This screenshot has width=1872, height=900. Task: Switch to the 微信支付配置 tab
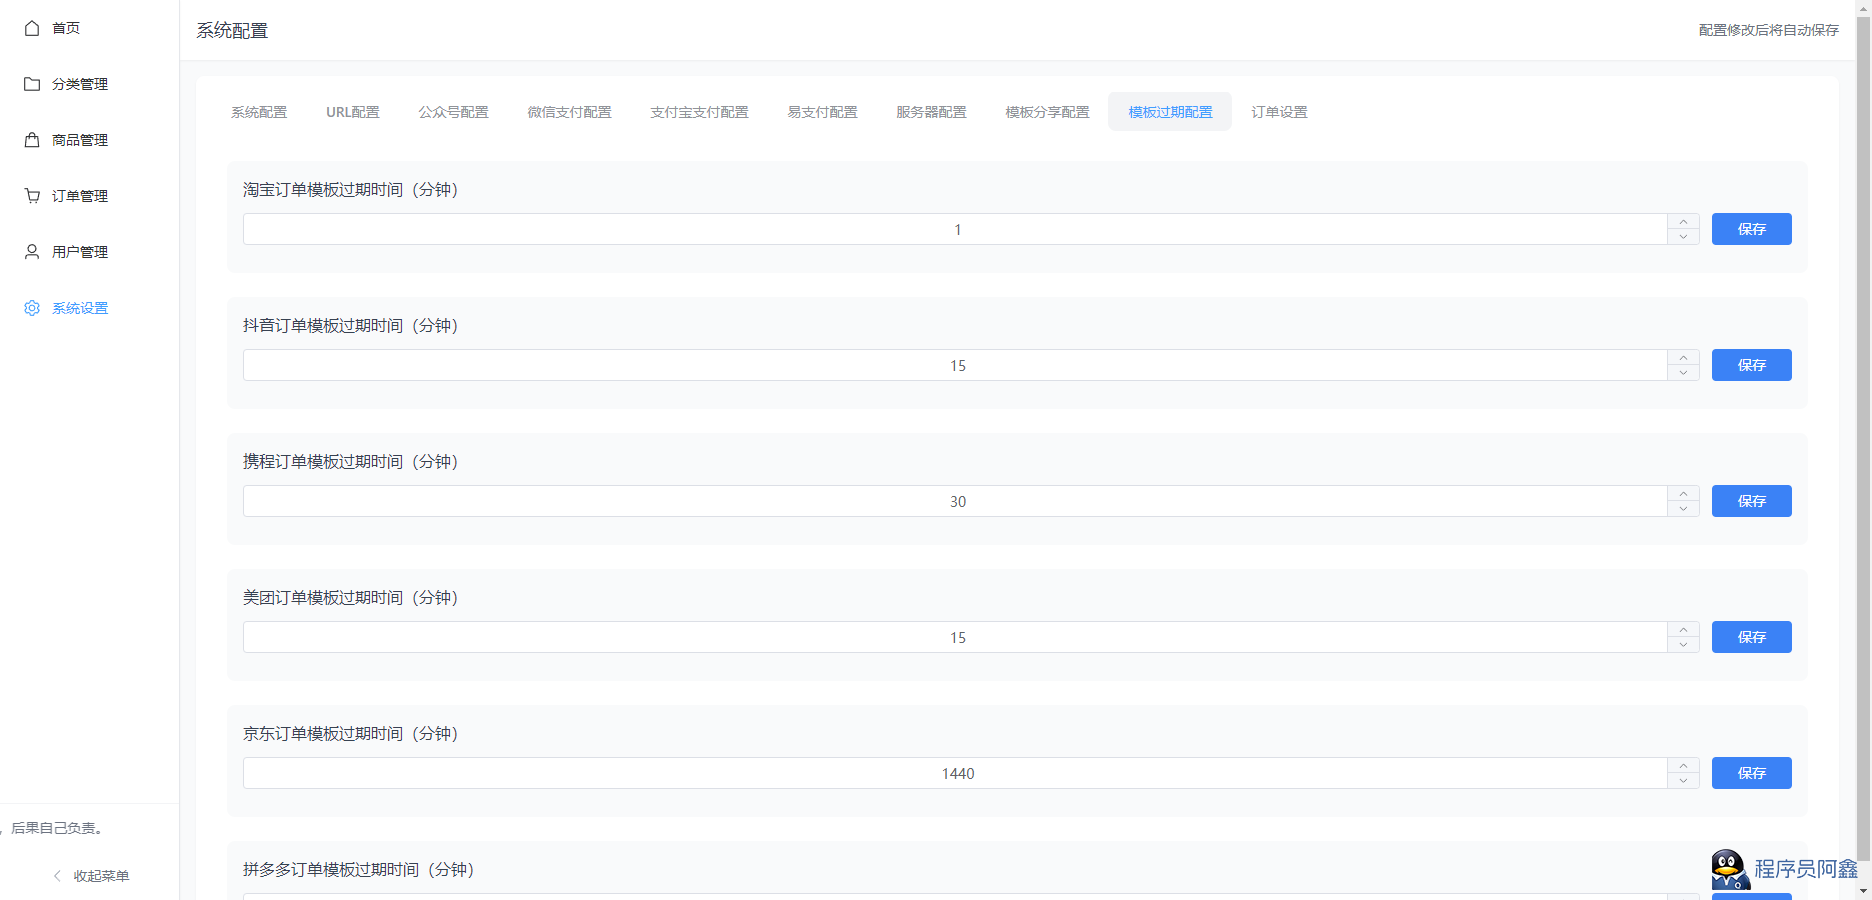pos(569,112)
